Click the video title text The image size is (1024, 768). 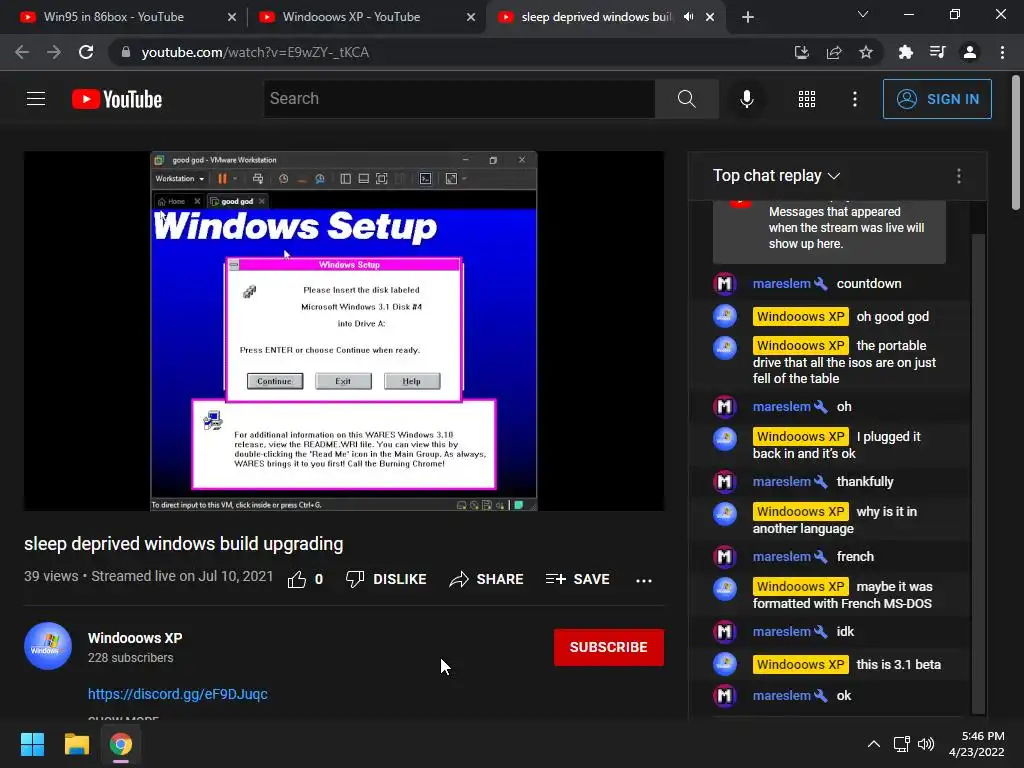[184, 544]
